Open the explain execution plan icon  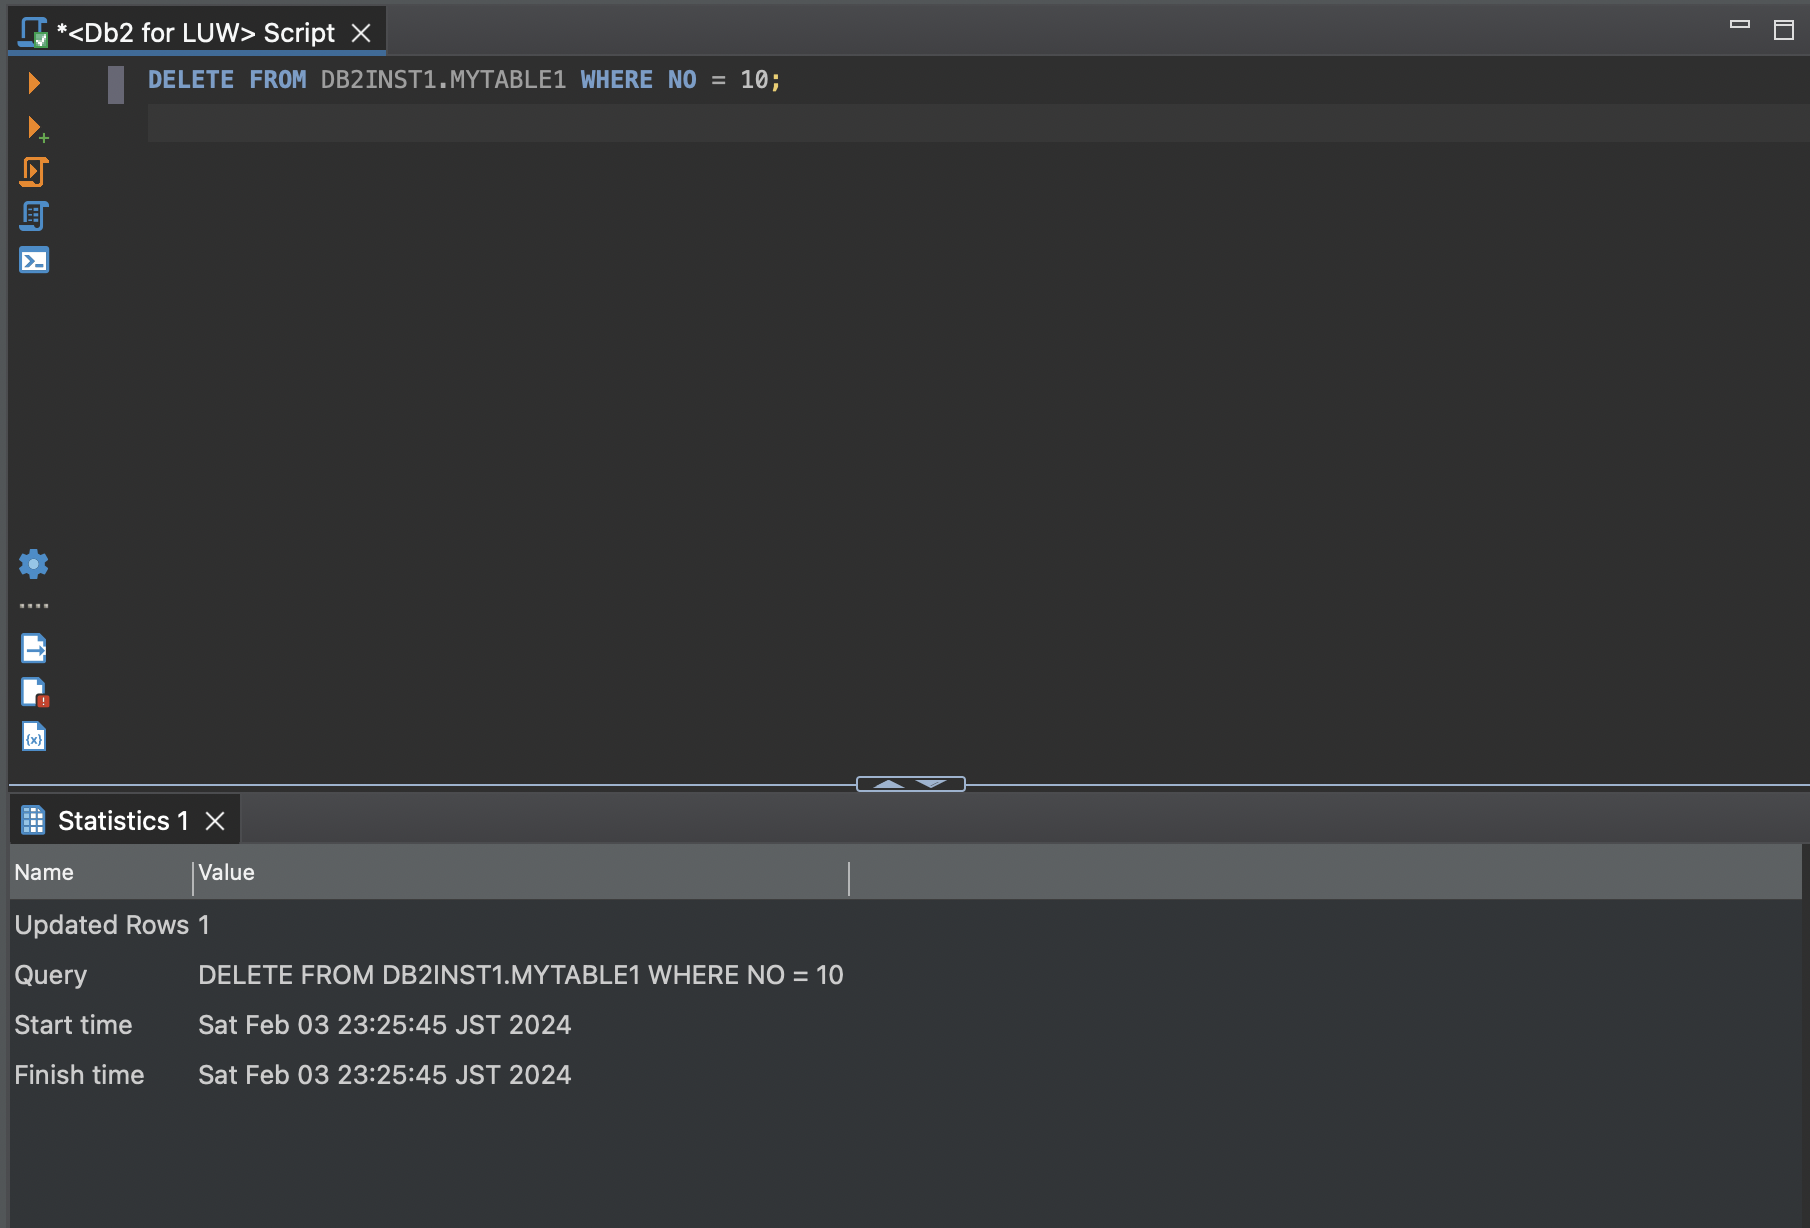(x=34, y=216)
